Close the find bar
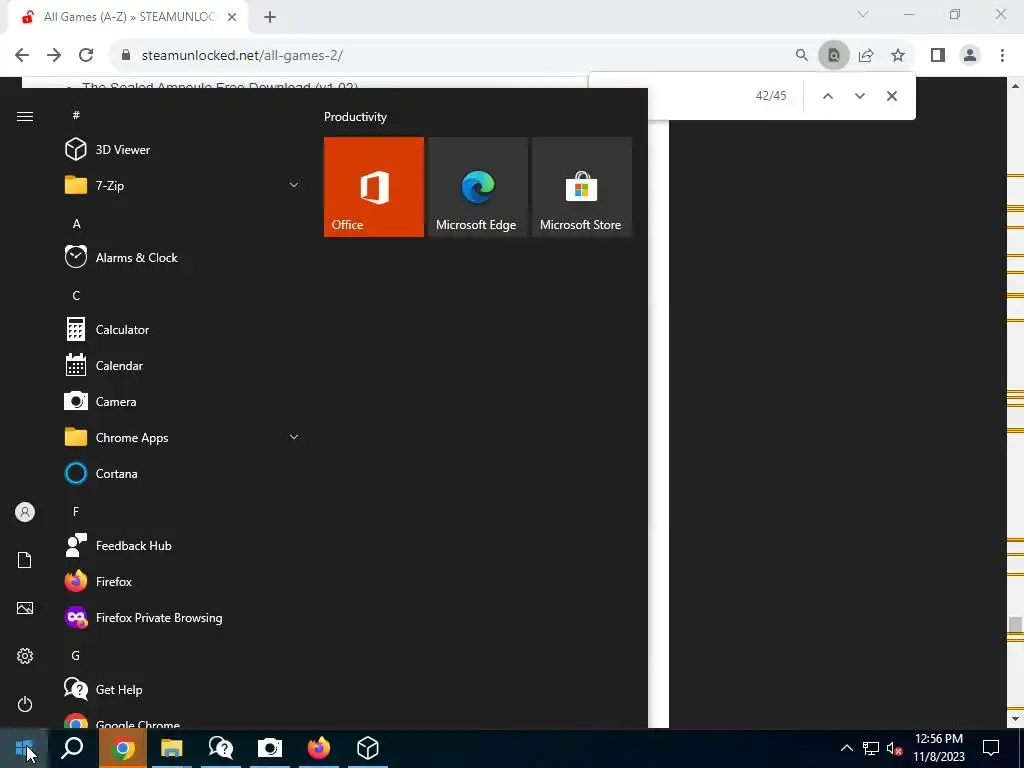Image resolution: width=1024 pixels, height=768 pixels. point(891,96)
